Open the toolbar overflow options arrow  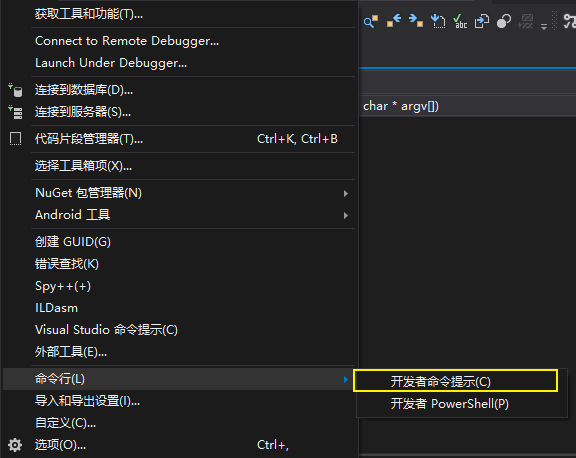tap(544, 26)
